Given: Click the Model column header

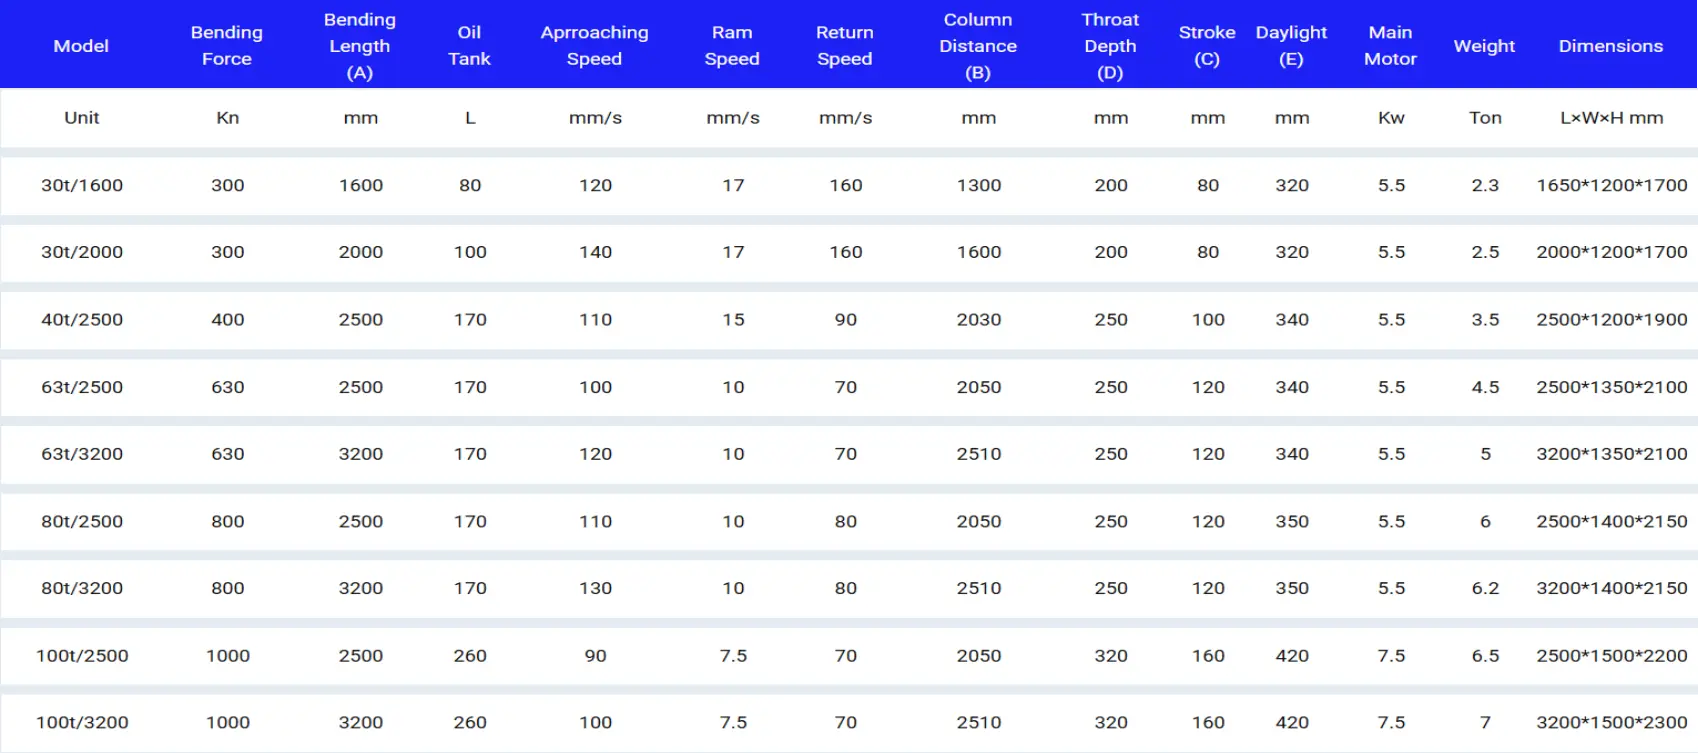Looking at the screenshot, I should [81, 46].
